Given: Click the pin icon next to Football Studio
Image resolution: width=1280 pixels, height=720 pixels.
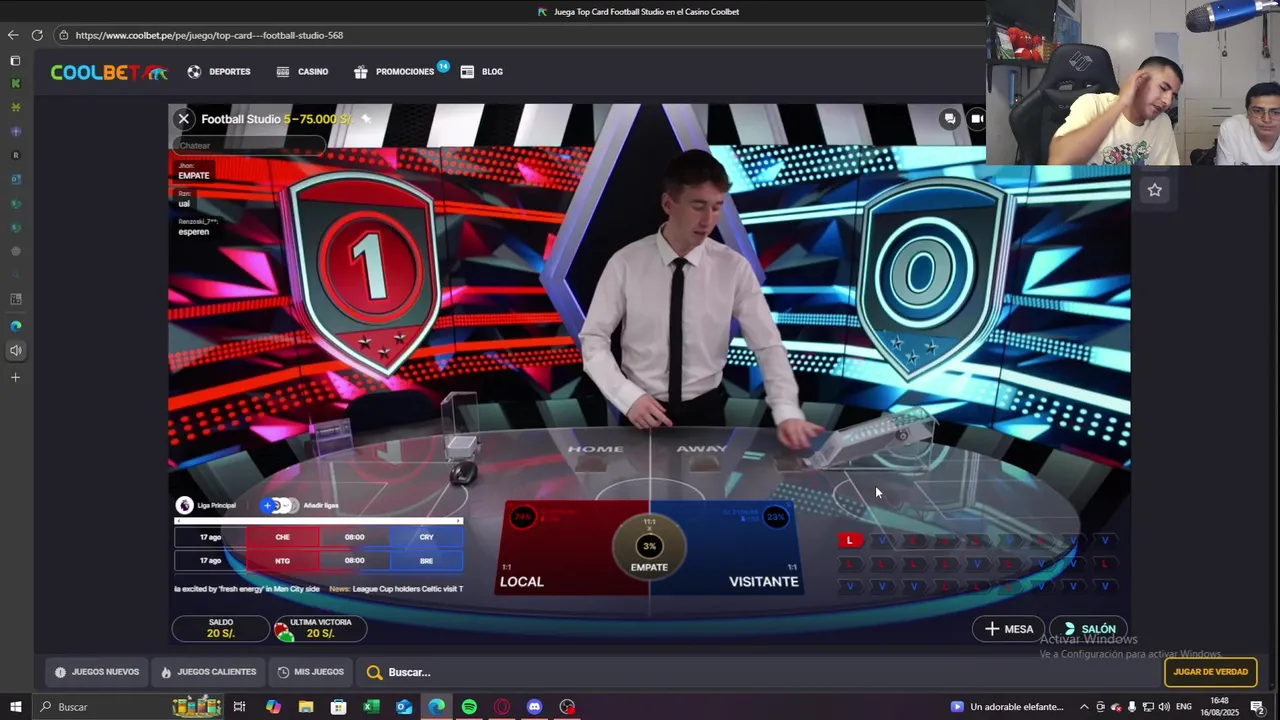Looking at the screenshot, I should 366,119.
